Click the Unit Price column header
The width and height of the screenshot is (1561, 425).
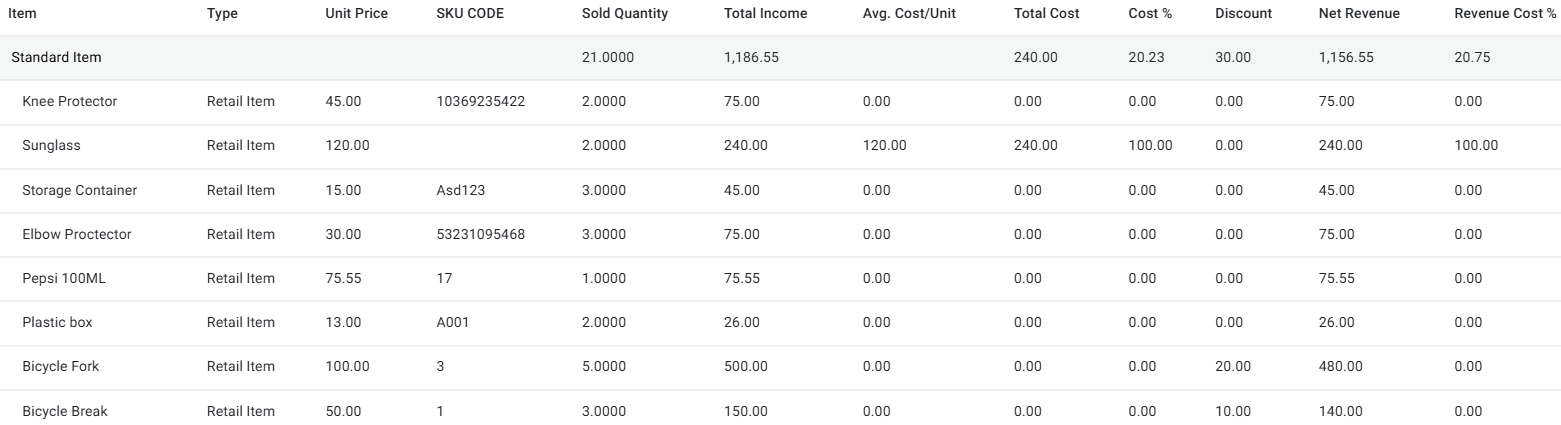(x=356, y=14)
